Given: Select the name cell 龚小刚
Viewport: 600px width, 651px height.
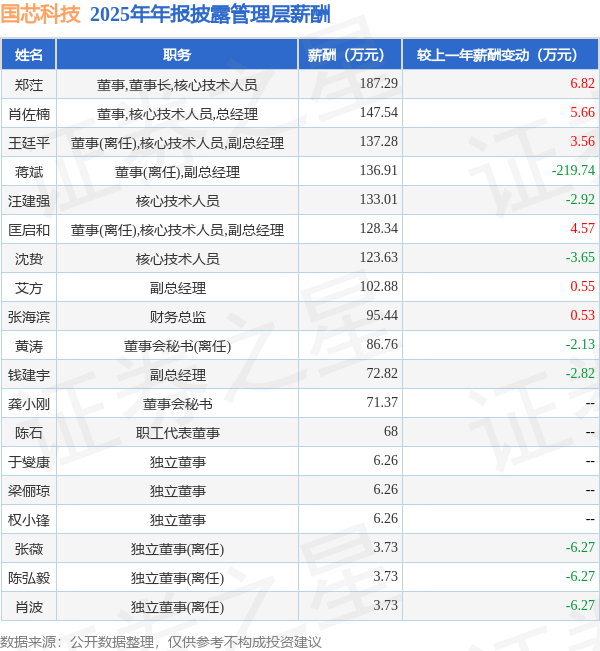Looking at the screenshot, I should click(29, 404).
